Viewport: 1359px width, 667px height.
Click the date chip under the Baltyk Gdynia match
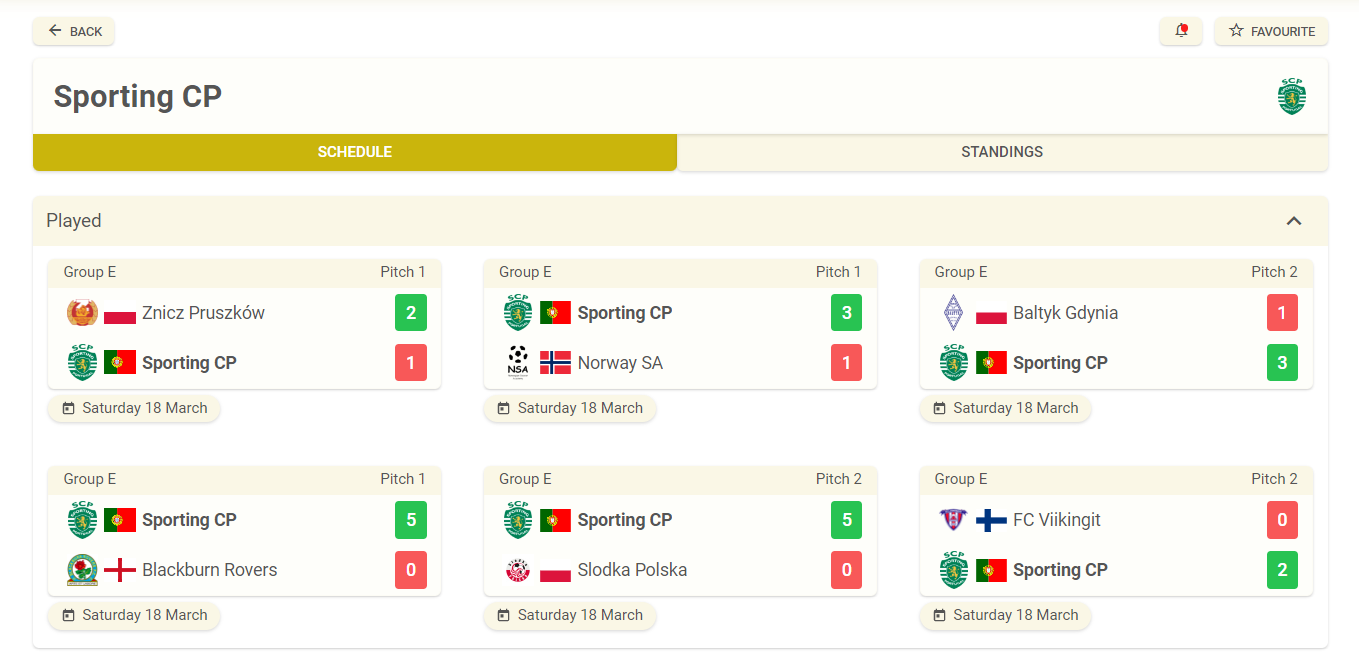1005,408
